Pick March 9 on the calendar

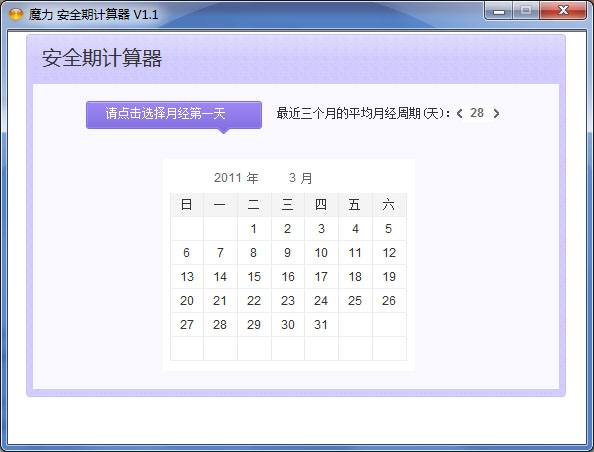click(x=288, y=253)
